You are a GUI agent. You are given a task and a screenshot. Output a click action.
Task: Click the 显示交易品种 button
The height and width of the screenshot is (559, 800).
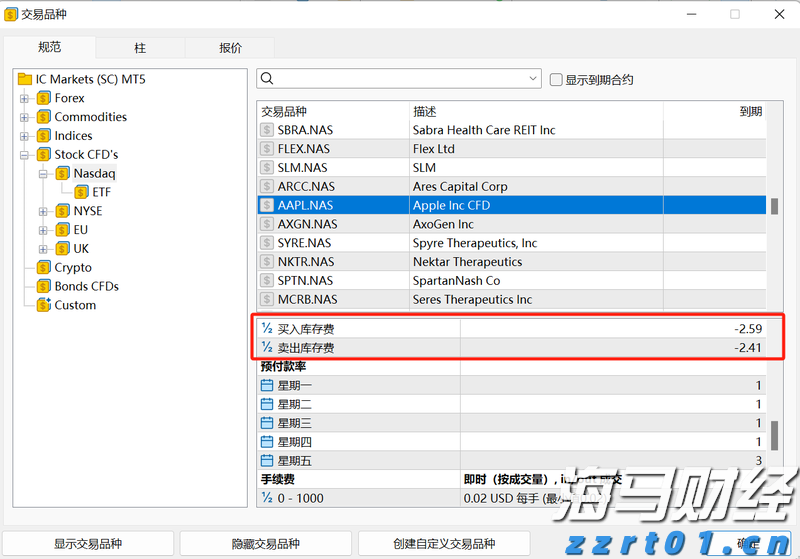tap(88, 544)
